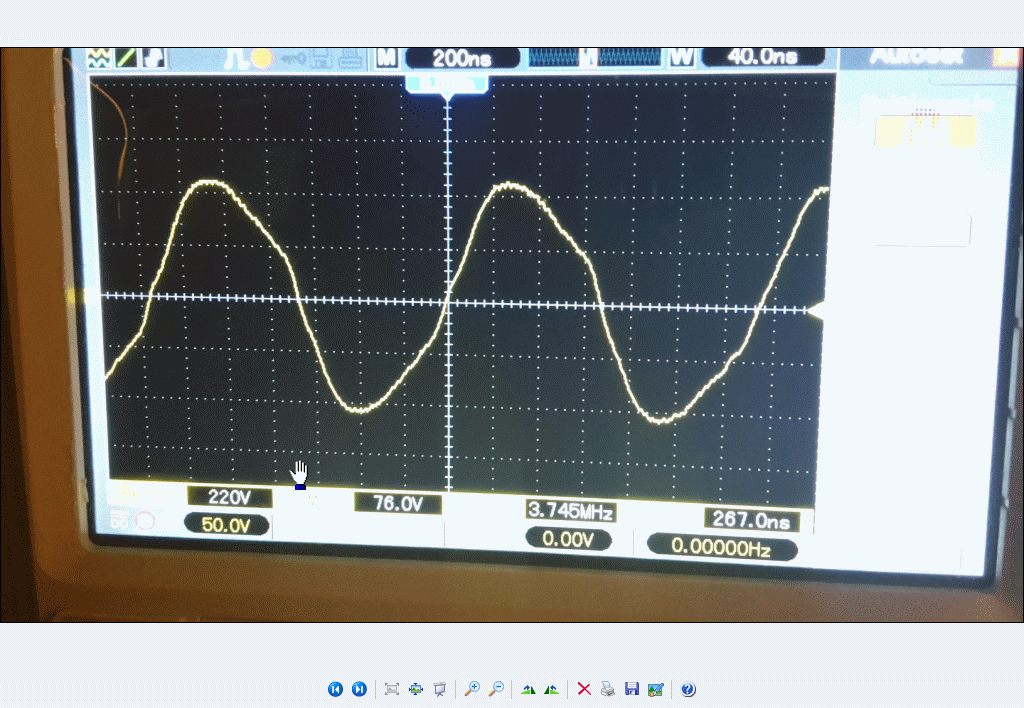Save image using the floppy disk icon
The width and height of the screenshot is (1024, 708).
tap(631, 689)
